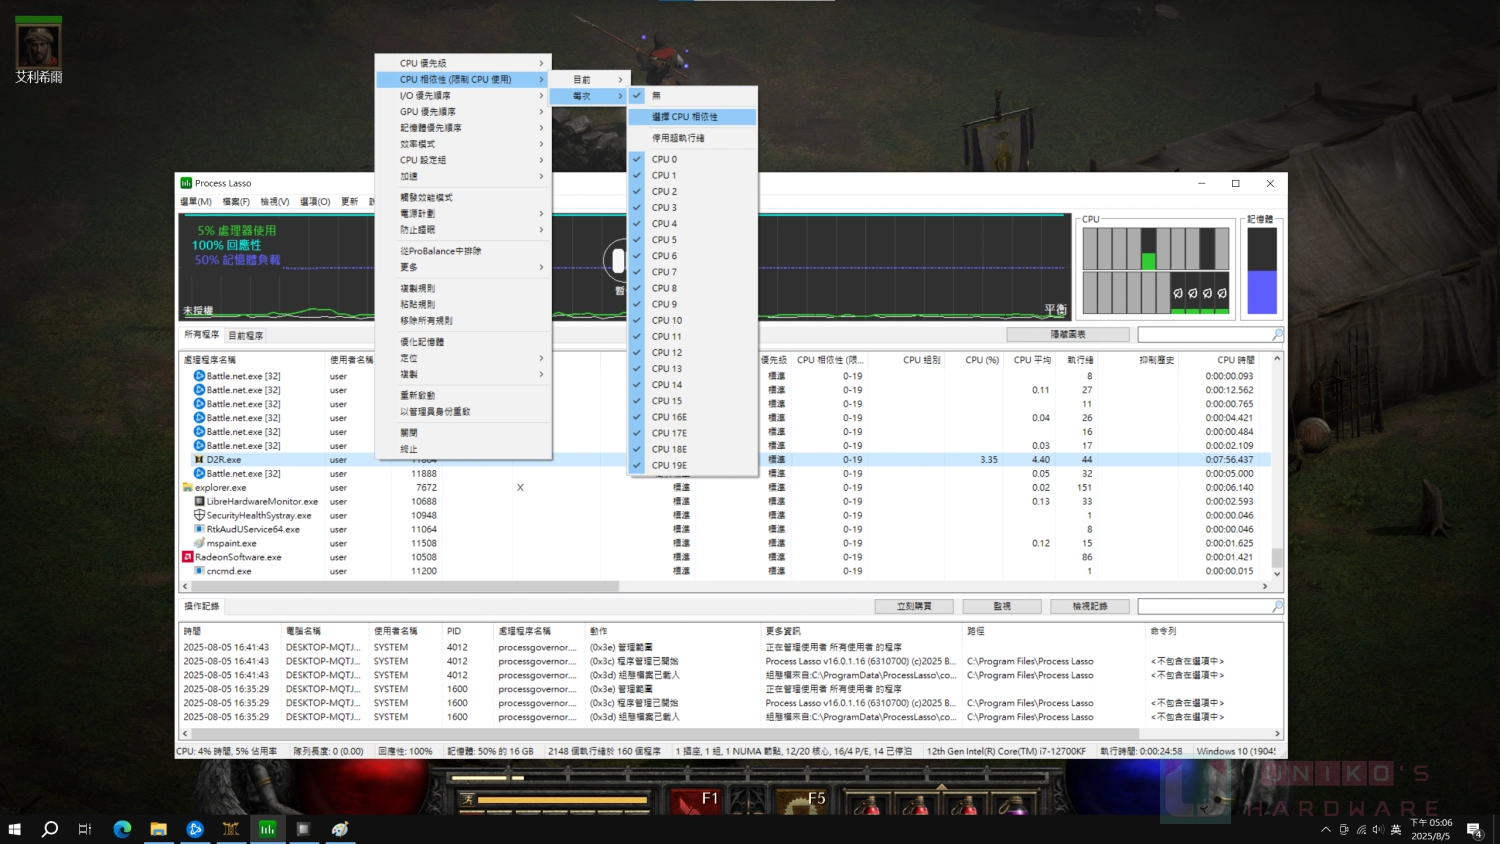Expand the 防止睡眠 submenu
The width and height of the screenshot is (1500, 844).
[463, 230]
